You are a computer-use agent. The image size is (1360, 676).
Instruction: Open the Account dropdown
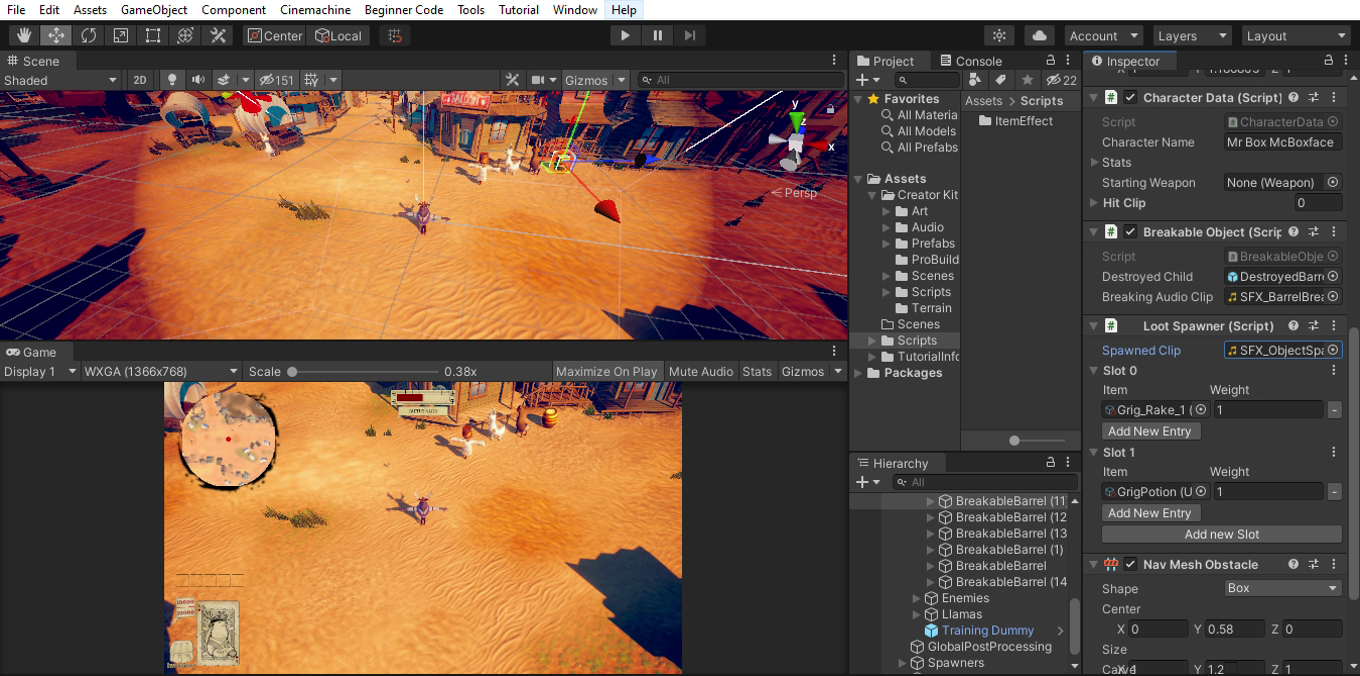(x=1104, y=35)
